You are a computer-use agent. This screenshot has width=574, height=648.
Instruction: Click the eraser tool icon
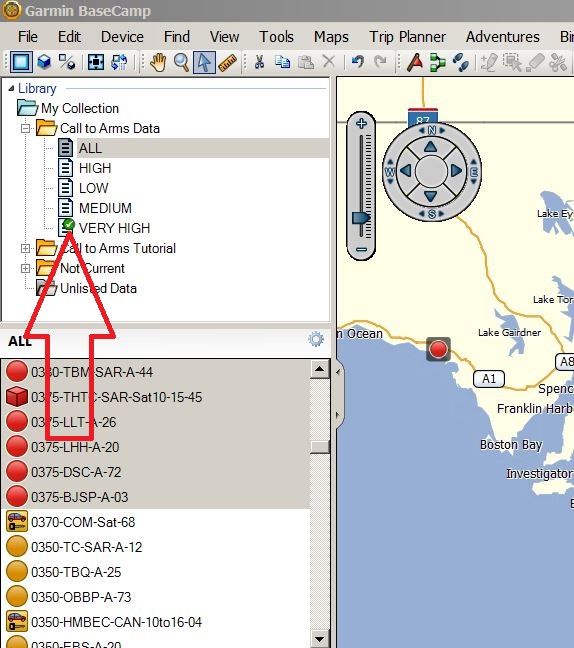tap(535, 62)
